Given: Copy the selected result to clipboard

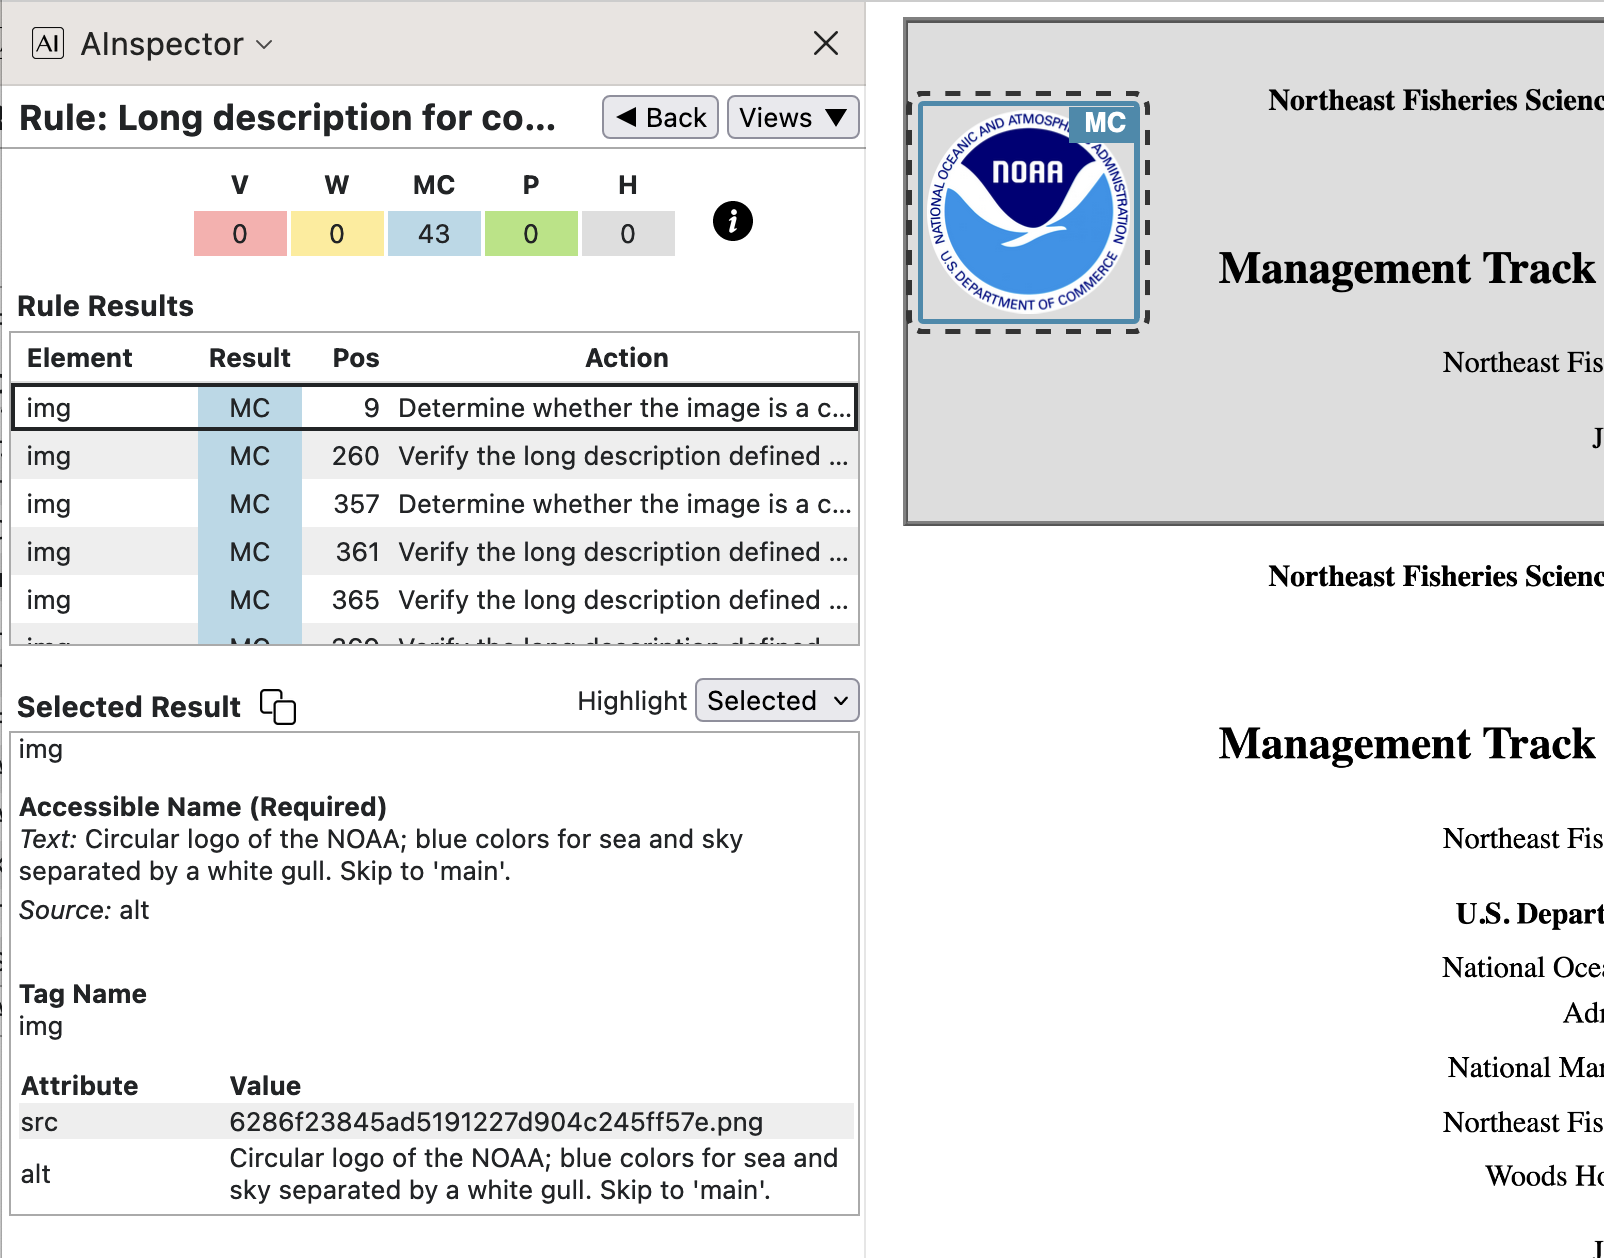Looking at the screenshot, I should tap(278, 706).
